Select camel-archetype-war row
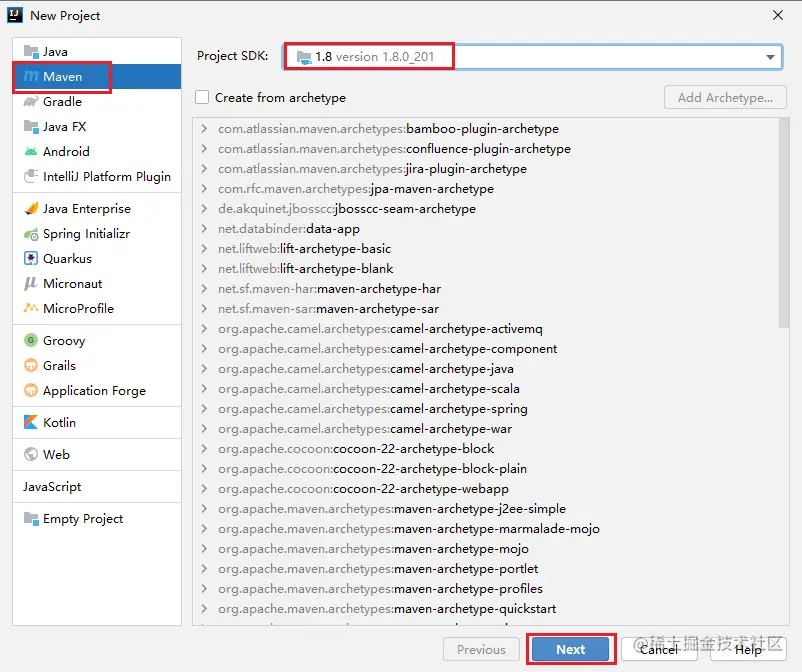The image size is (802, 672). pyautogui.click(x=485, y=428)
